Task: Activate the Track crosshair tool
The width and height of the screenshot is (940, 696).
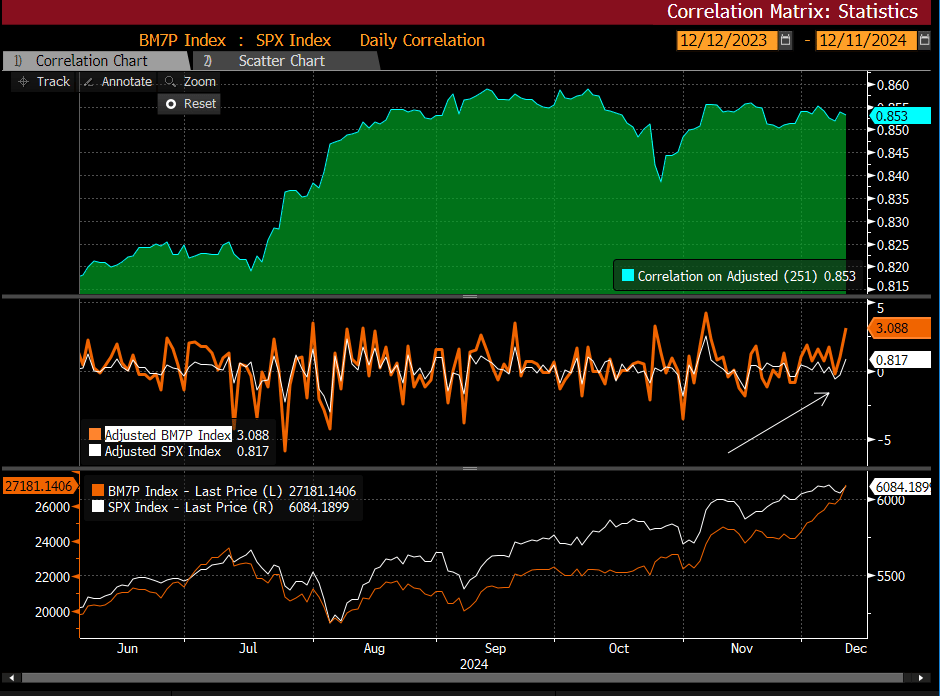Action: pyautogui.click(x=42, y=81)
